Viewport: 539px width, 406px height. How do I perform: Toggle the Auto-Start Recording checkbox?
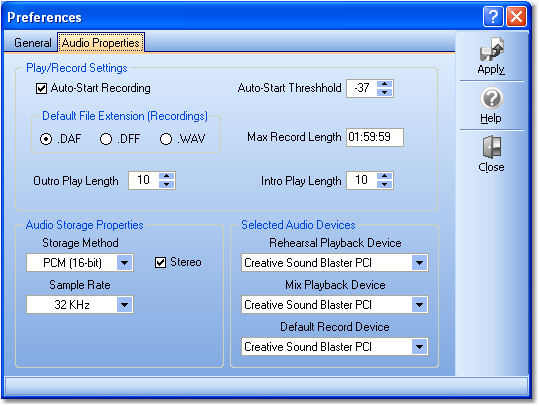click(41, 89)
